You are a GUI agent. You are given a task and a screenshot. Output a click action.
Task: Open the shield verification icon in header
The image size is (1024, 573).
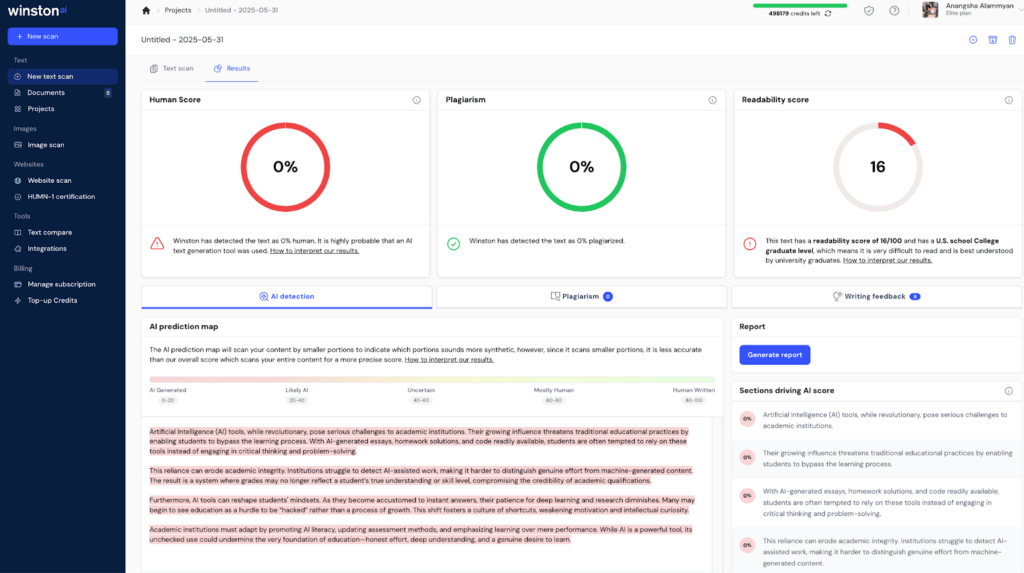tap(868, 10)
